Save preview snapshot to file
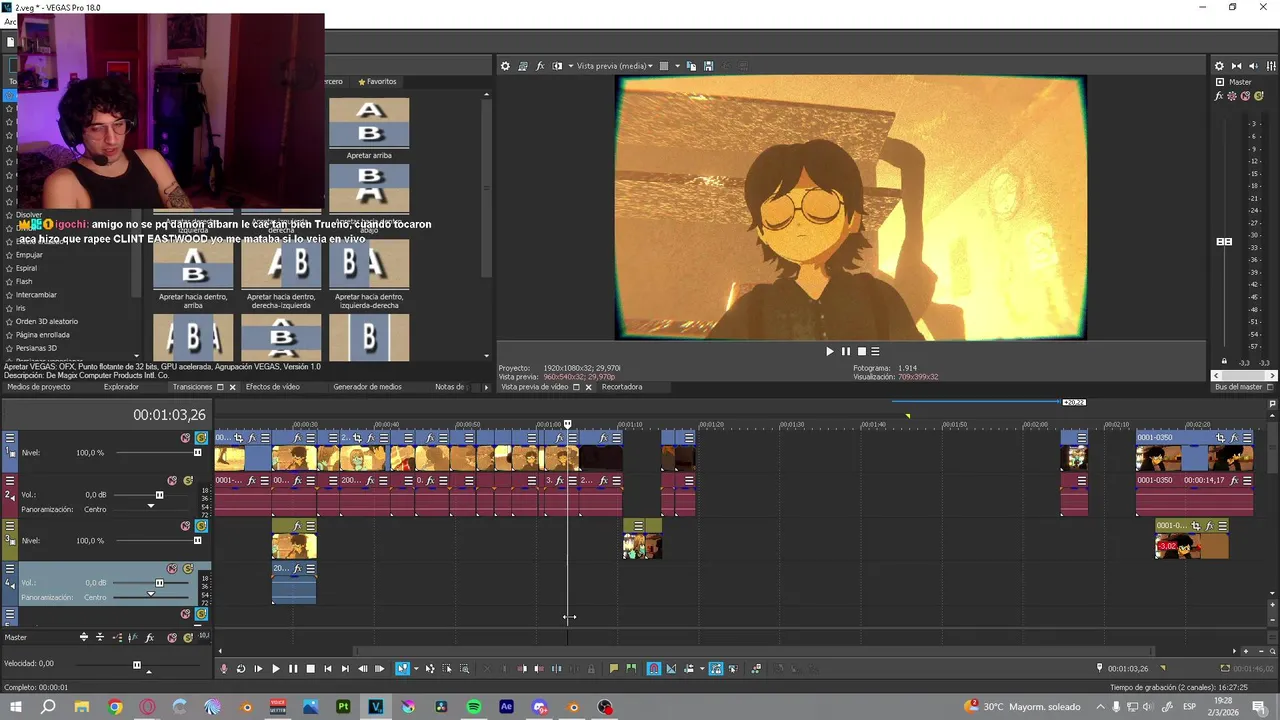Viewport: 1280px width, 720px height. pos(708,66)
